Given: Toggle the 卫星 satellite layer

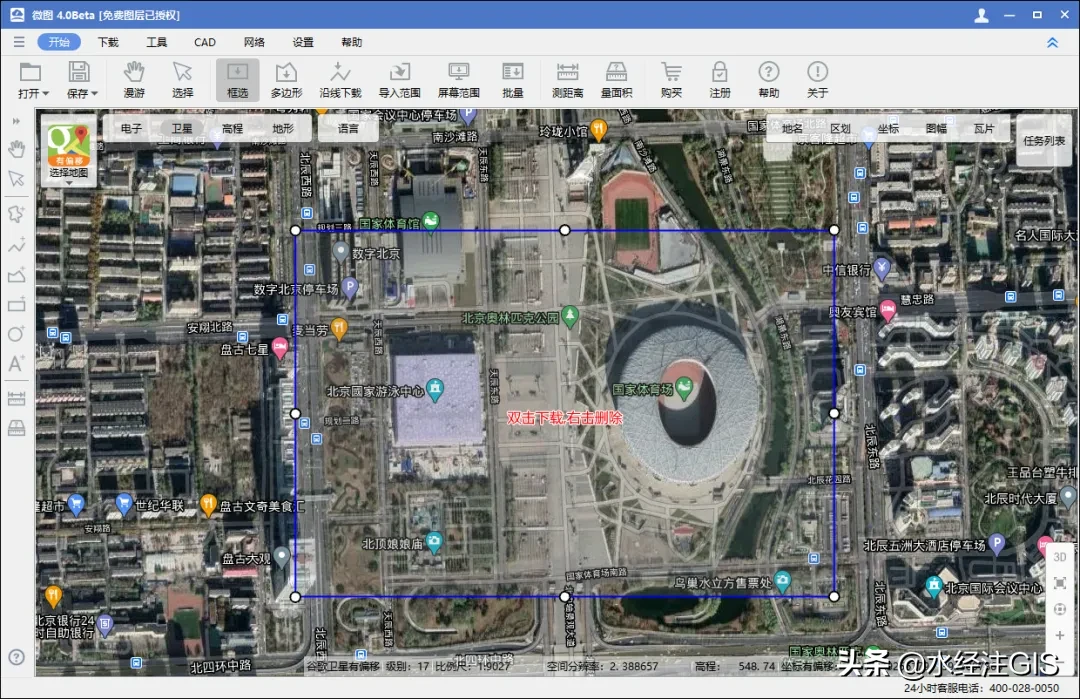Looking at the screenshot, I should click(x=182, y=129).
